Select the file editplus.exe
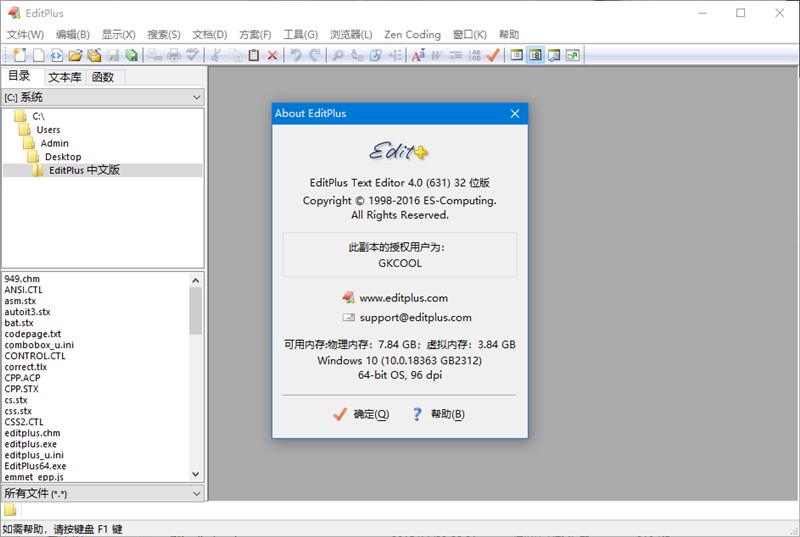This screenshot has height=537, width=800. point(31,444)
